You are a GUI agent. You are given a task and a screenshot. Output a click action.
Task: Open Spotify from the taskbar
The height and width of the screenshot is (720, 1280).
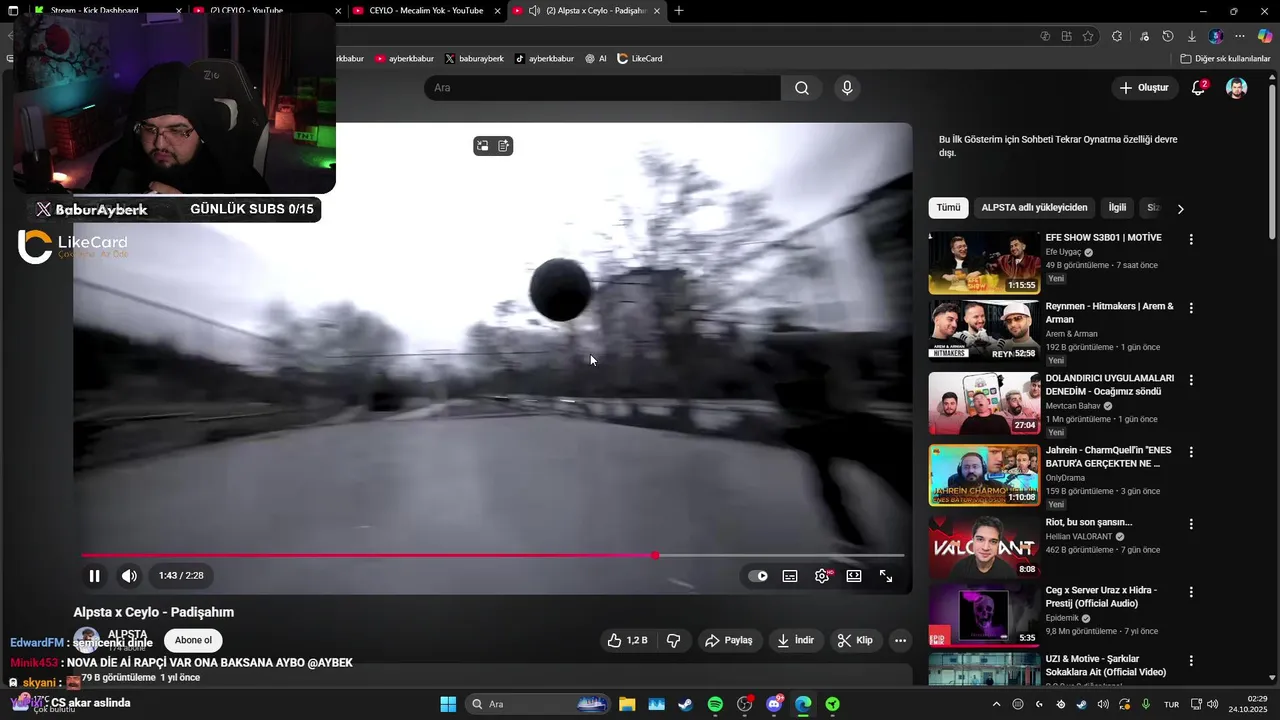(x=715, y=704)
